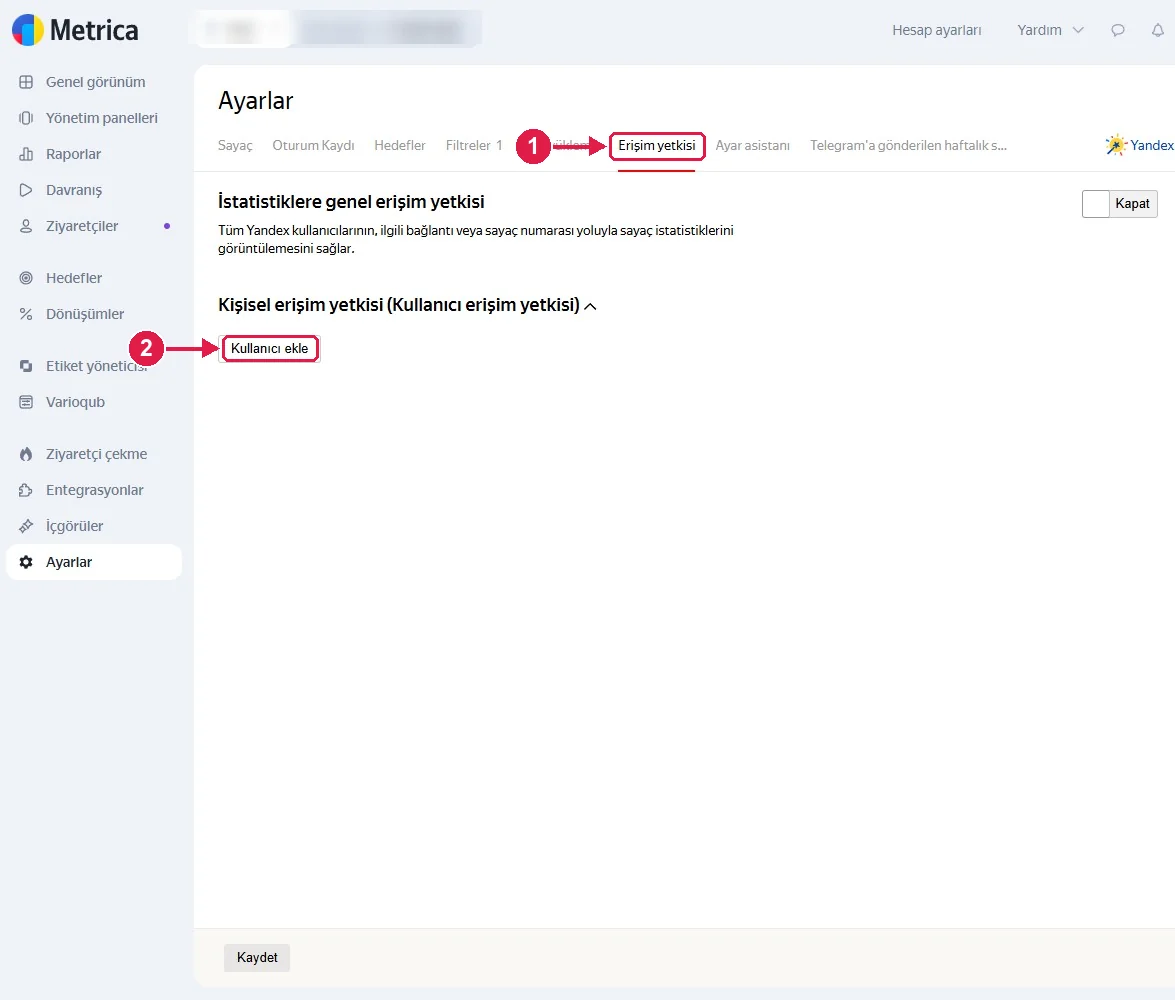Click the Kullanıcı ekle button
Screen dimensions: 1175x1000
point(270,349)
